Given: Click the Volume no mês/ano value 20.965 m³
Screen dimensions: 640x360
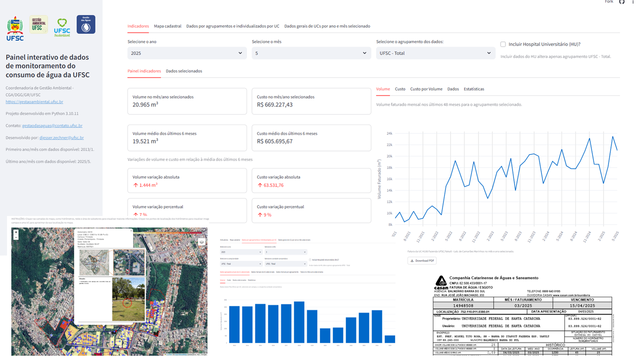Looking at the screenshot, I should tap(145, 105).
